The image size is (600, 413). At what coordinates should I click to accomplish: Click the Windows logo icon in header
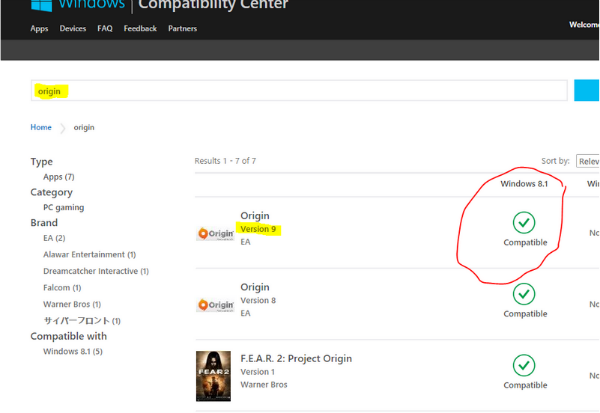pyautogui.click(x=41, y=6)
